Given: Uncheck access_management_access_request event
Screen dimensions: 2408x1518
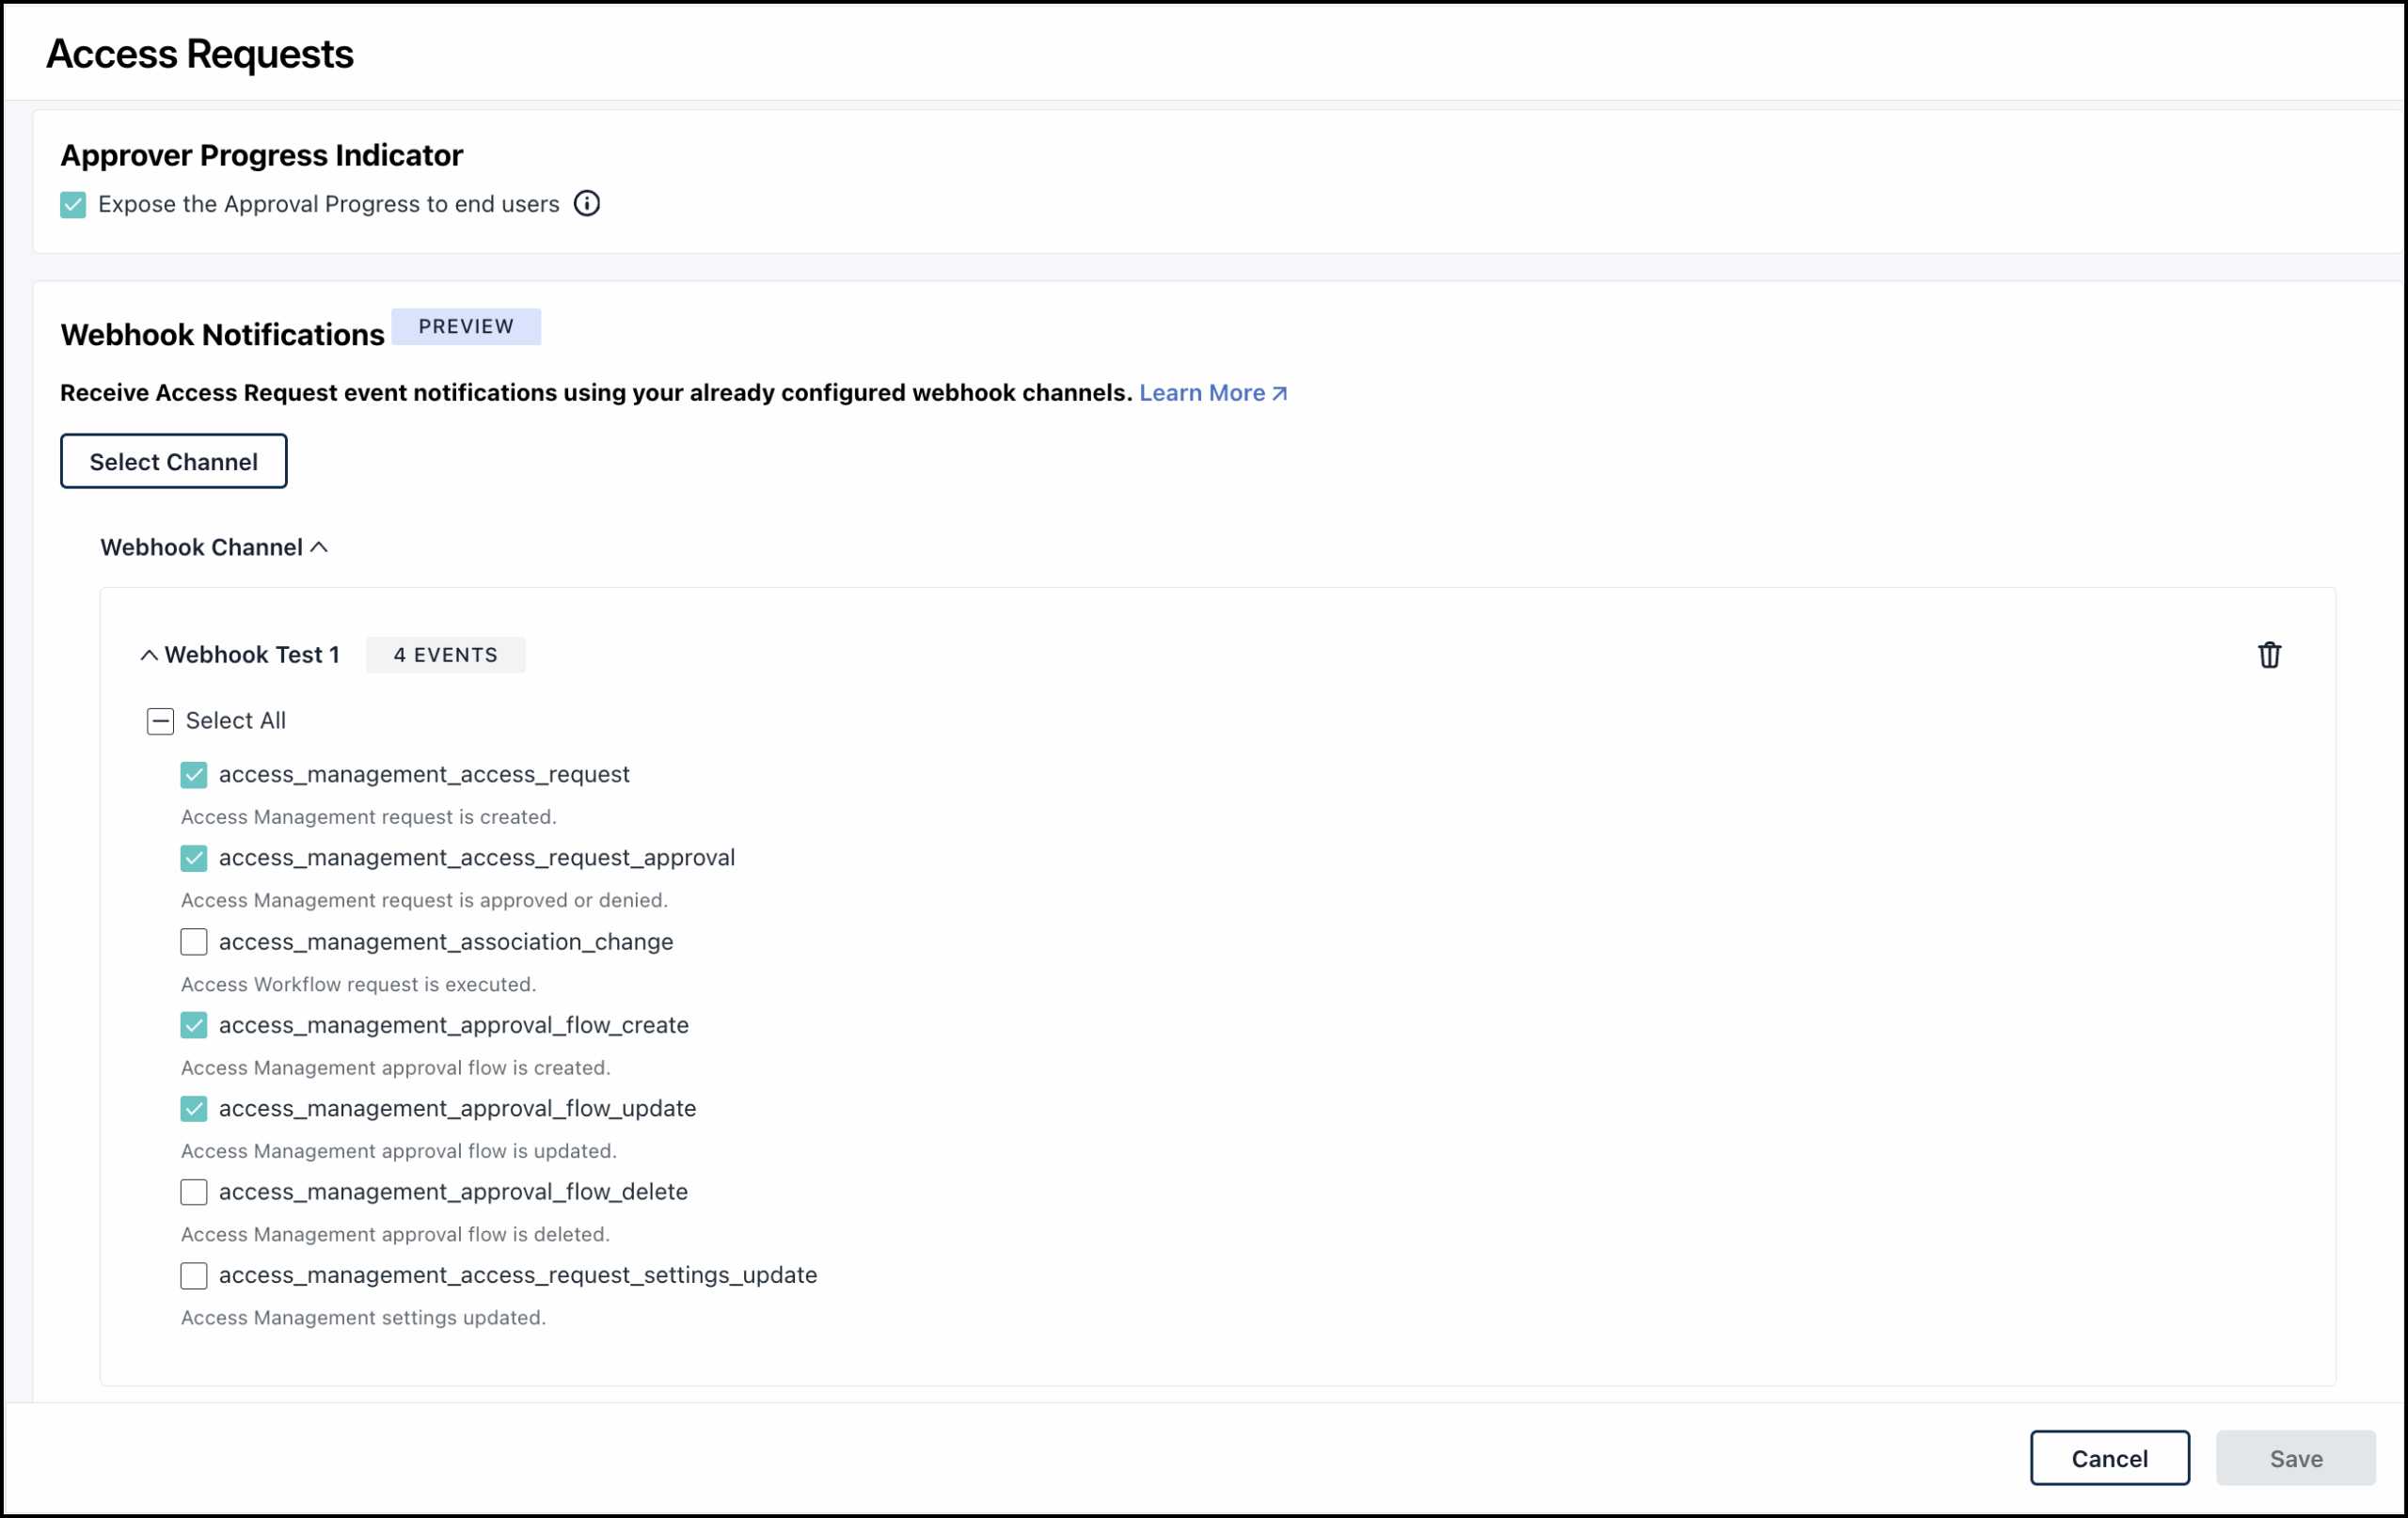Looking at the screenshot, I should tap(194, 774).
